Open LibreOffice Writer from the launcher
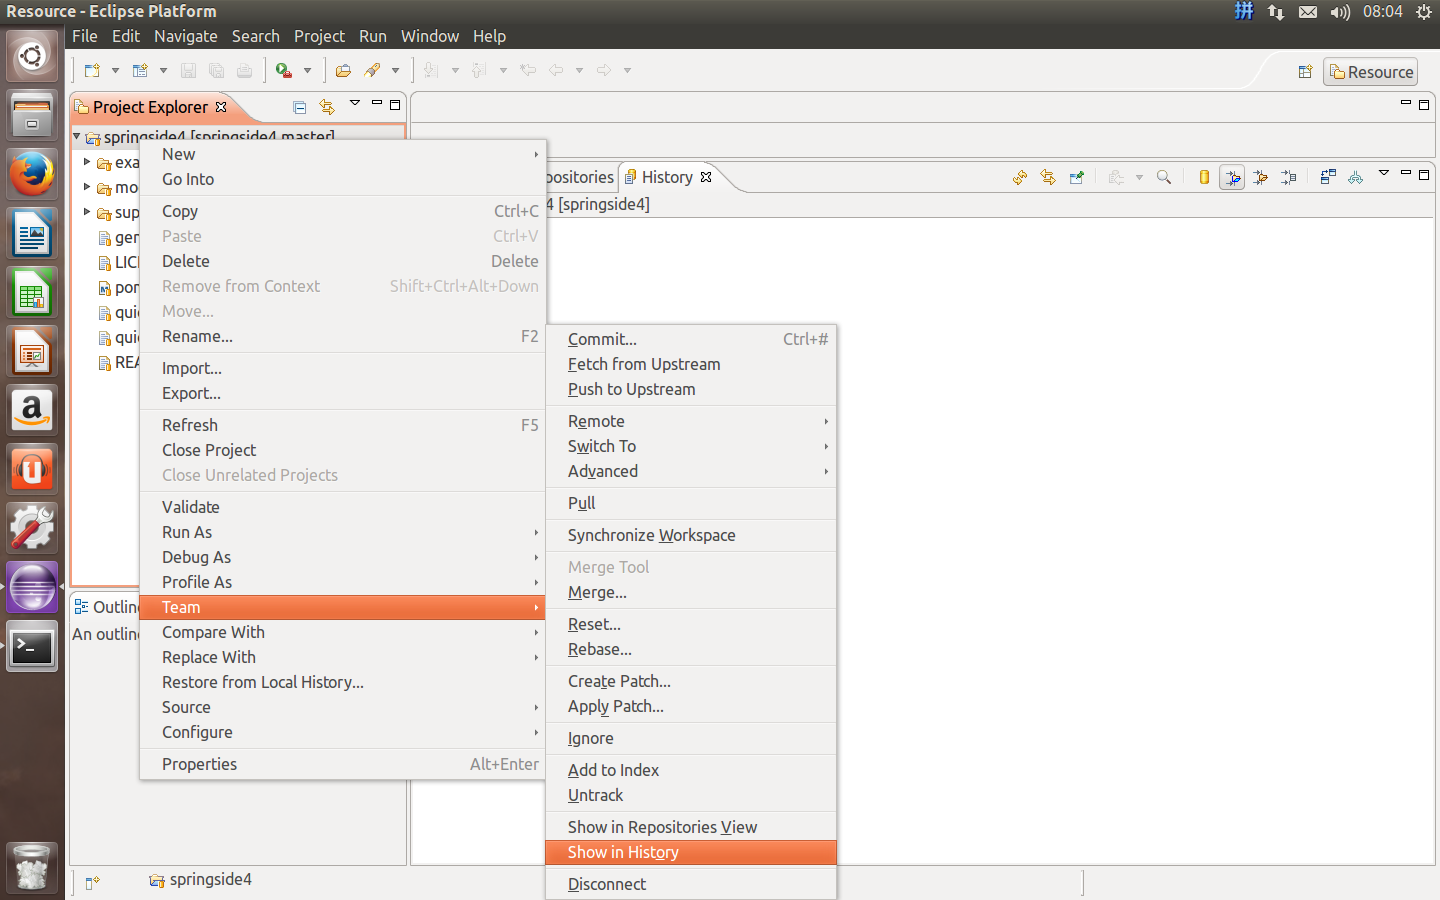1440x900 pixels. (x=32, y=234)
